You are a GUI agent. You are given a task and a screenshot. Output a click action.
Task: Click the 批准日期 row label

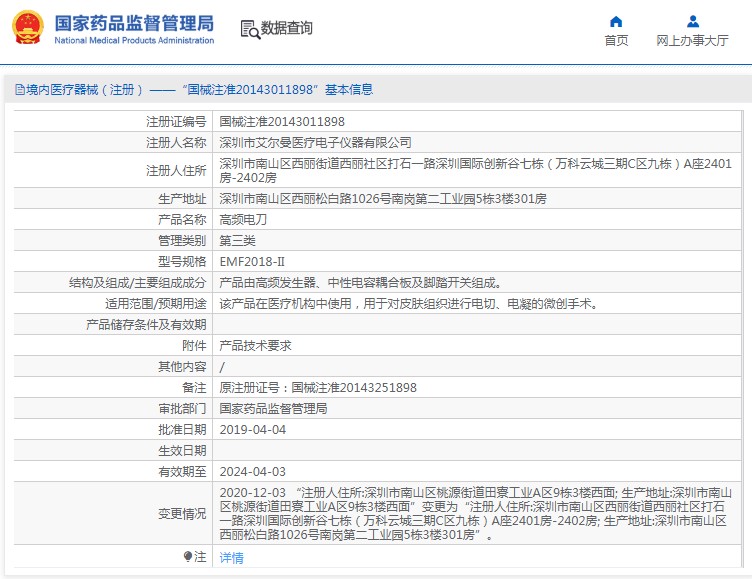(x=182, y=430)
